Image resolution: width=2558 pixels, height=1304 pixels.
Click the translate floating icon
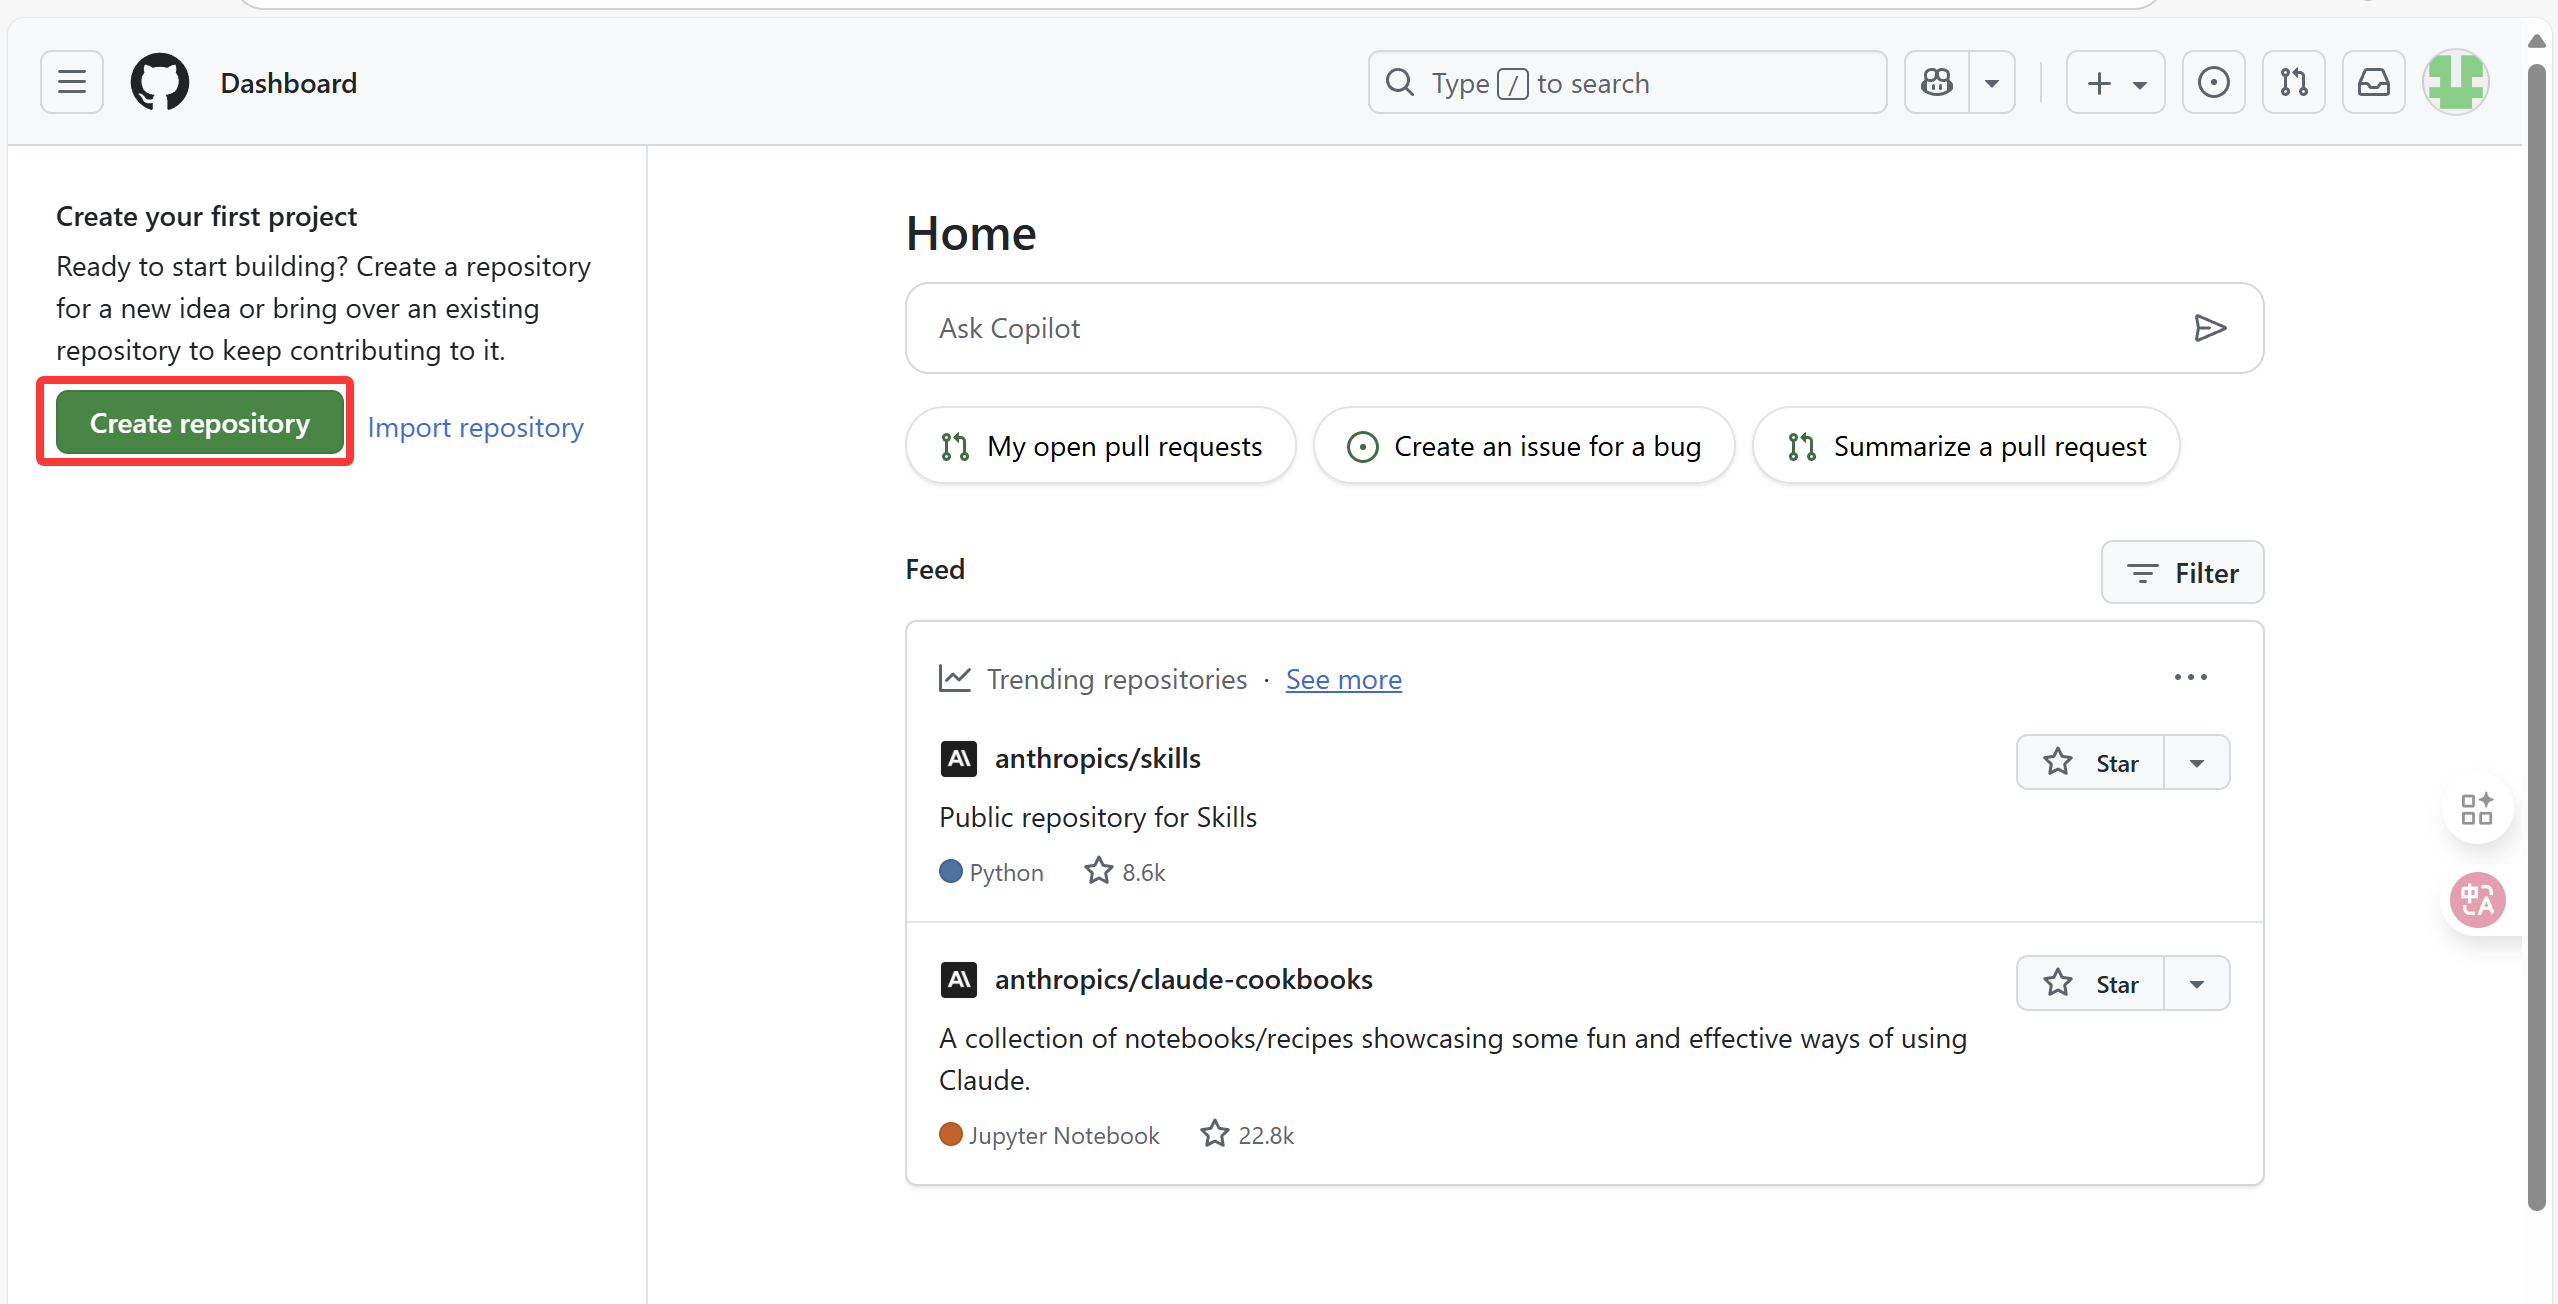point(2477,900)
